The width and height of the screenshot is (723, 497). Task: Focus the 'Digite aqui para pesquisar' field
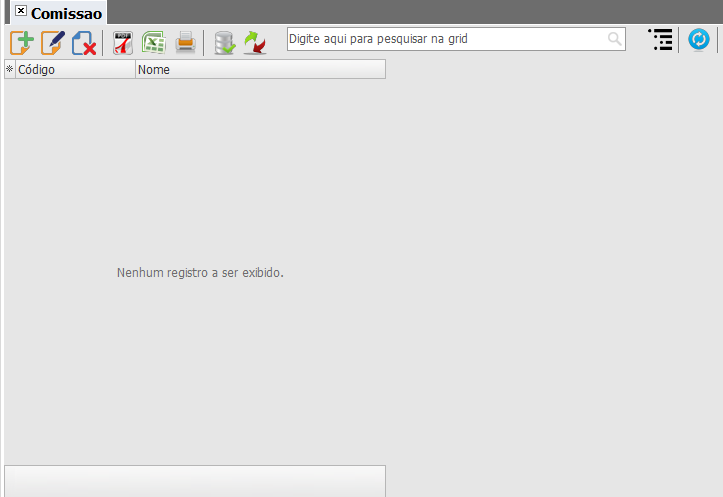click(445, 39)
